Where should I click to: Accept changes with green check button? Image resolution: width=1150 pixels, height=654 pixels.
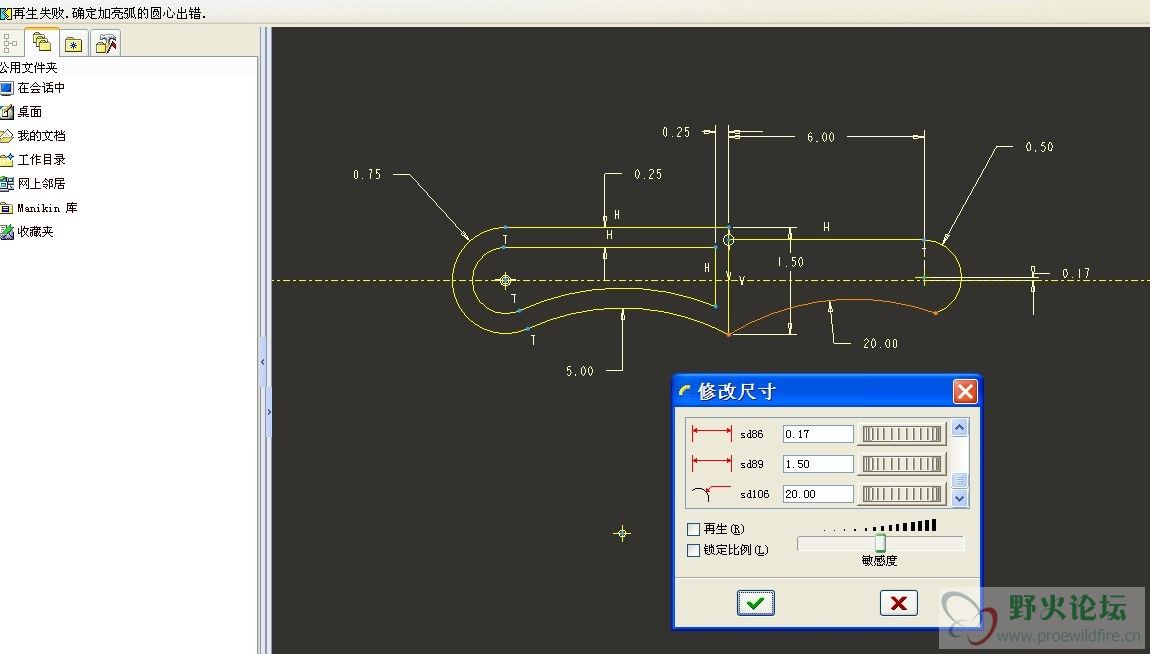(x=755, y=603)
